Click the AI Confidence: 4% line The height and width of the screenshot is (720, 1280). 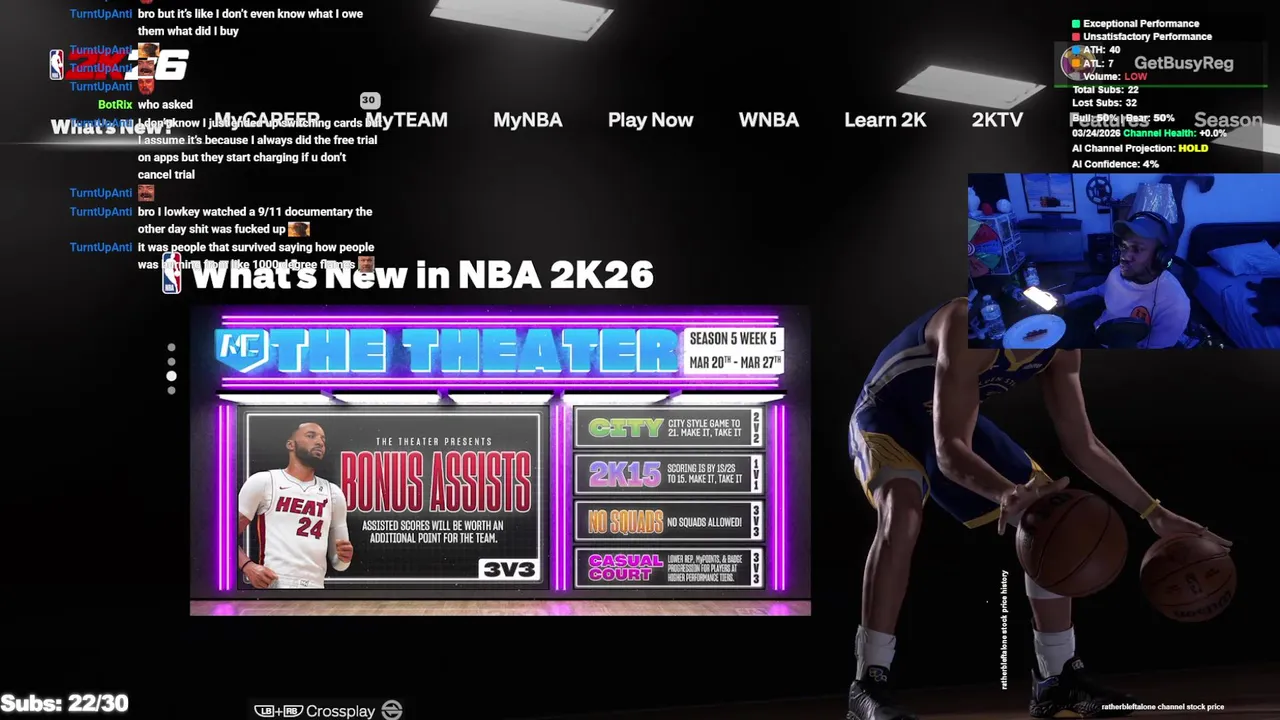point(1115,164)
